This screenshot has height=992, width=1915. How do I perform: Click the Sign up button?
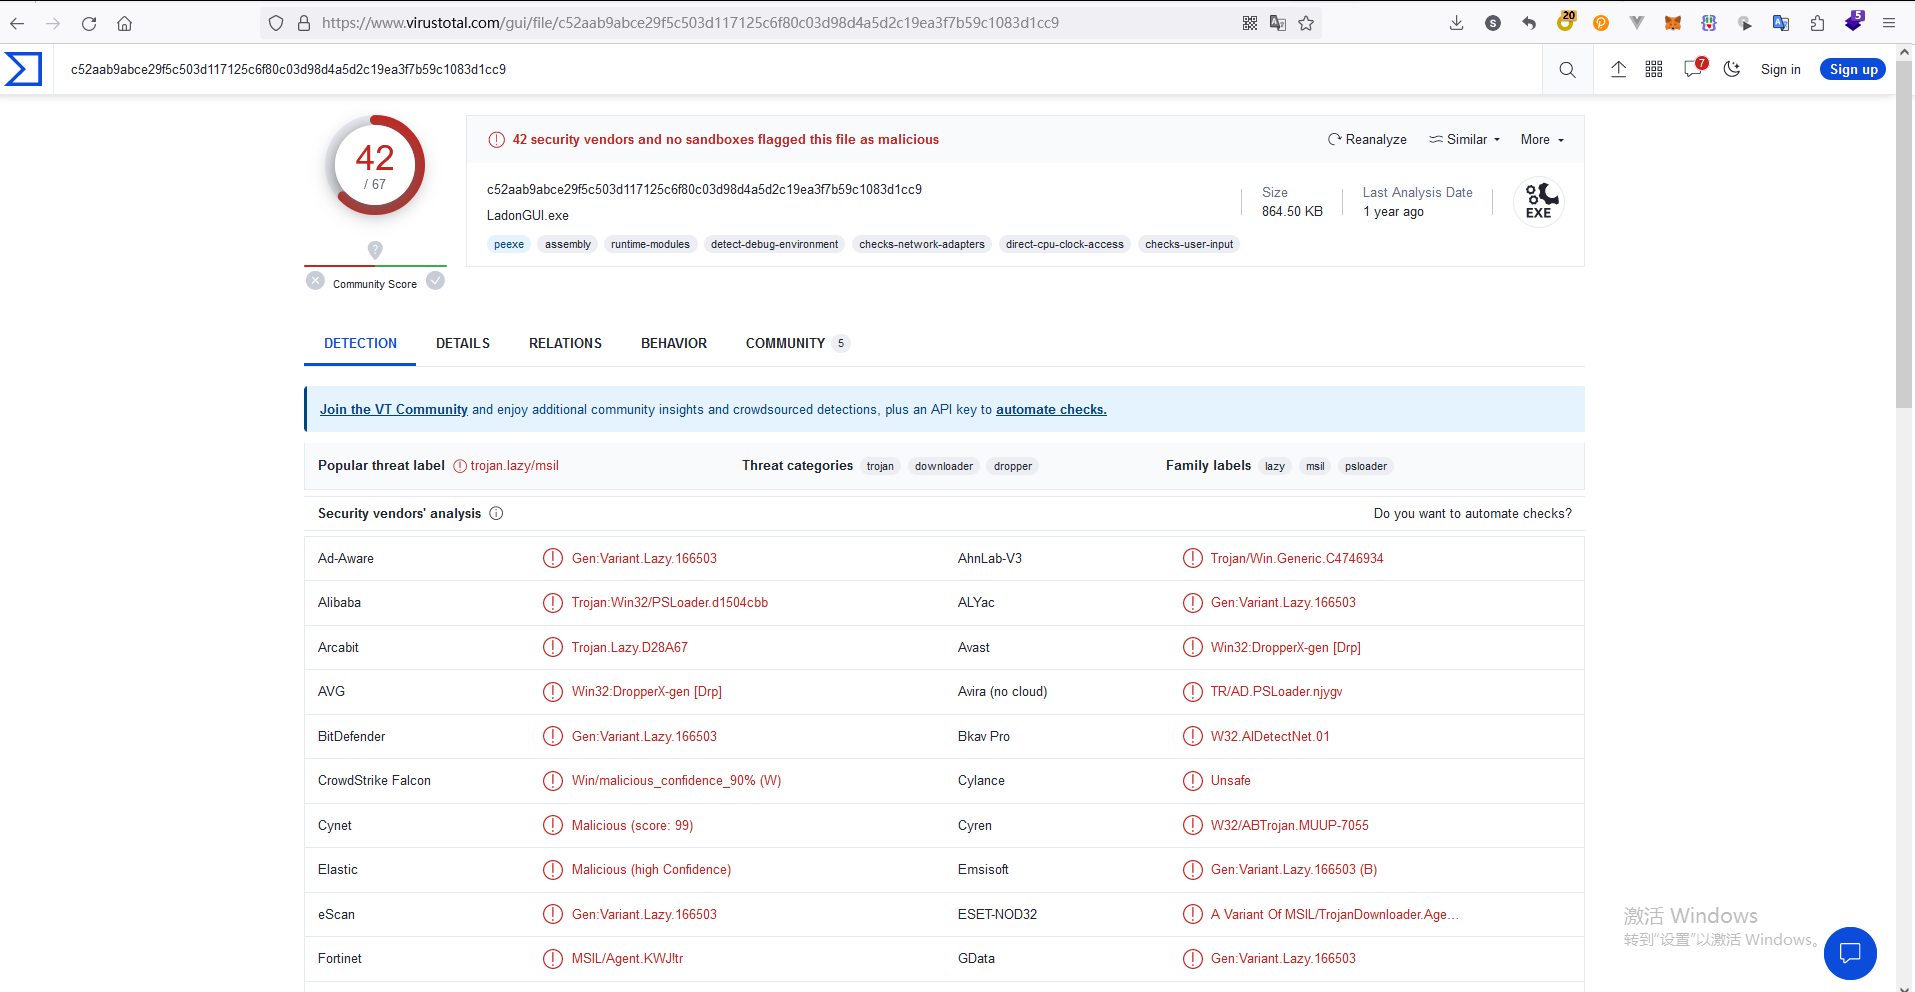coord(1852,69)
